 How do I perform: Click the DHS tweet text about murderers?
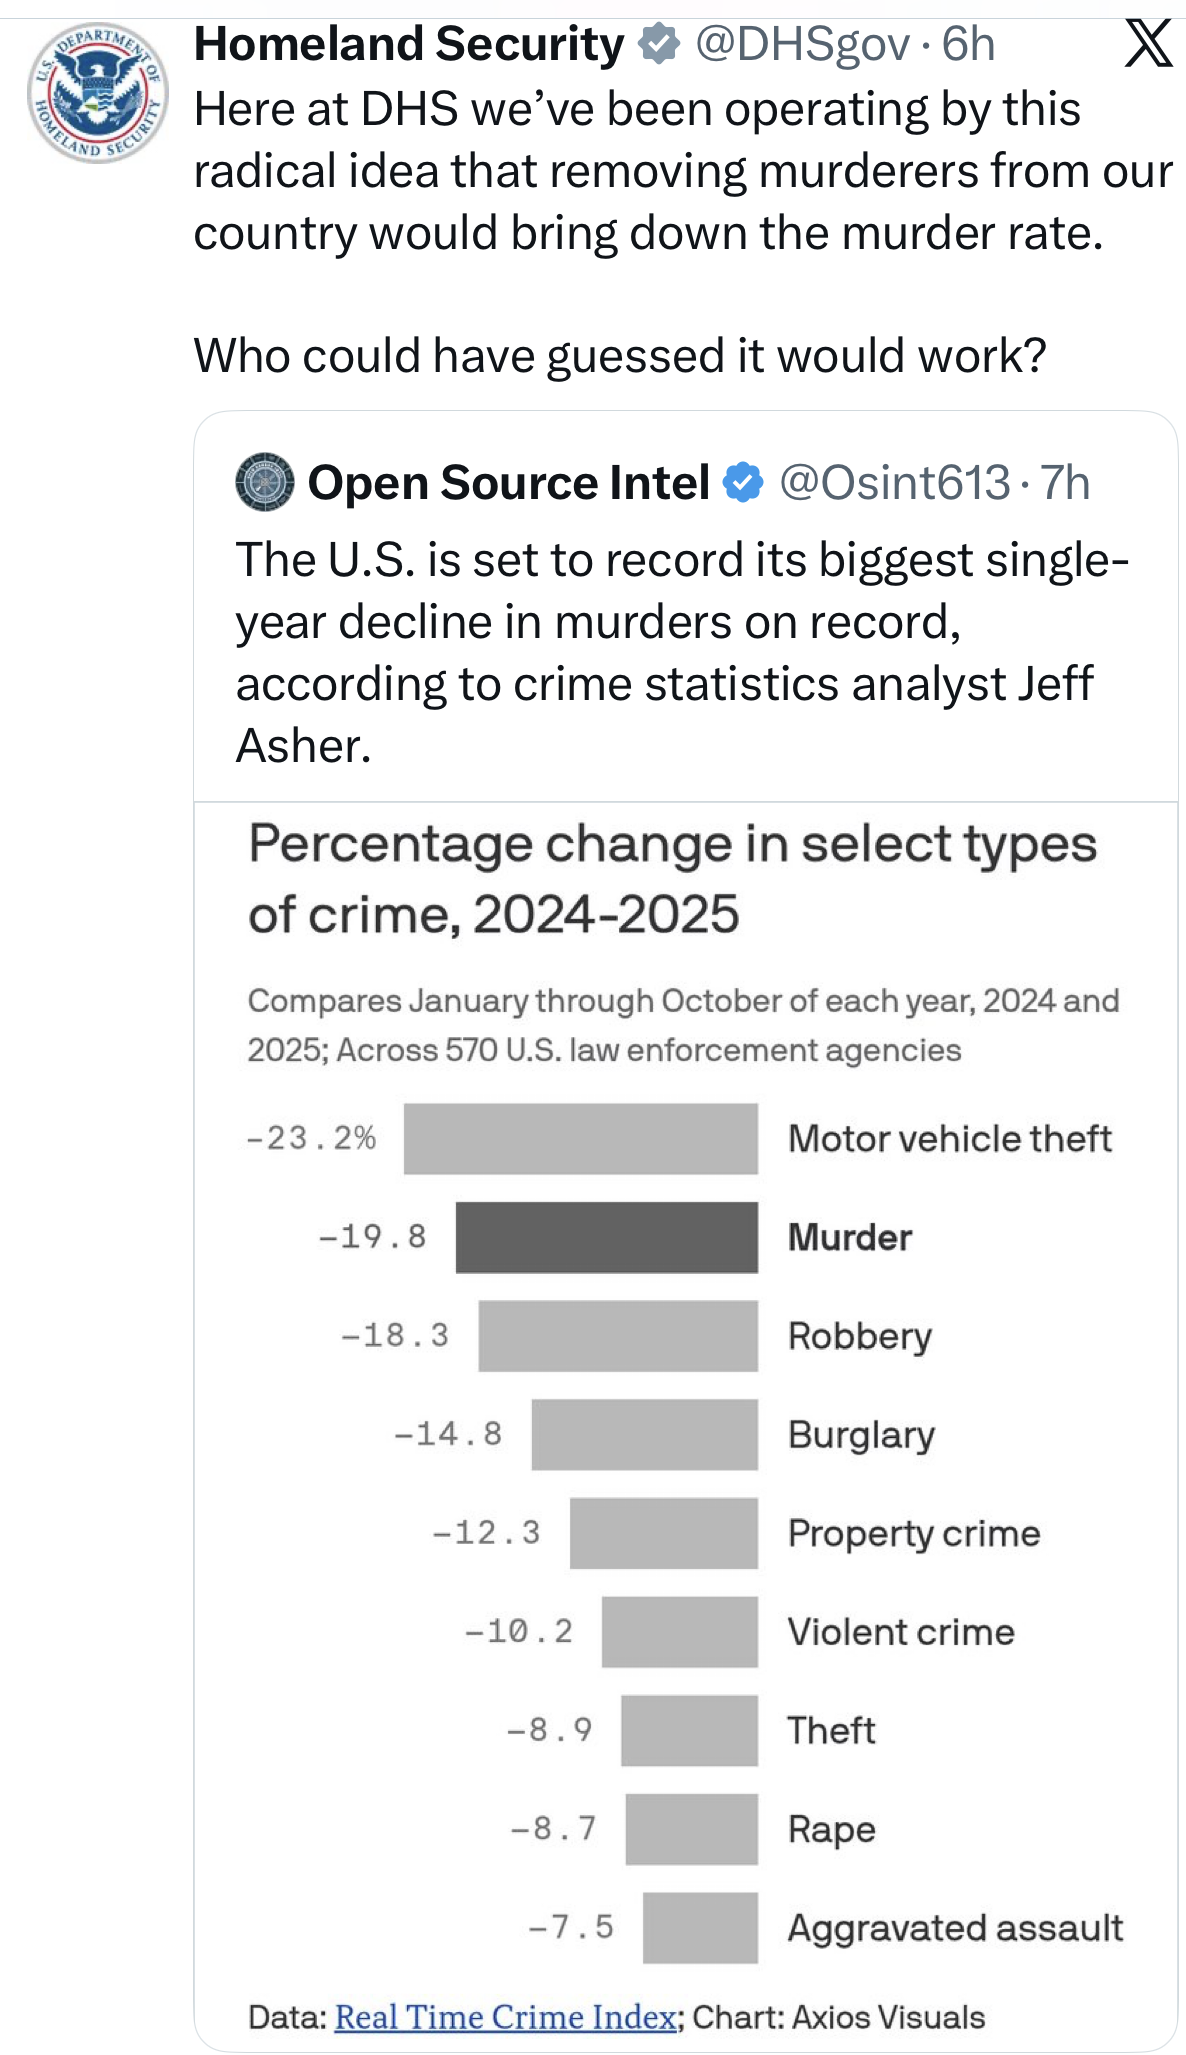[682, 171]
